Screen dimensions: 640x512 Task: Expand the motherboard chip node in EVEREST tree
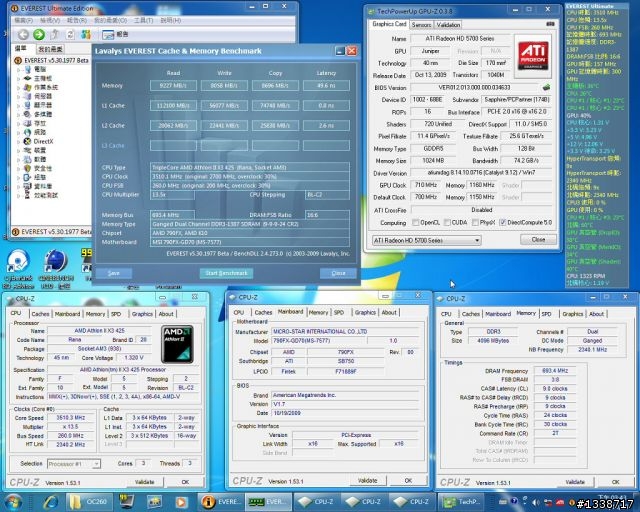18,78
